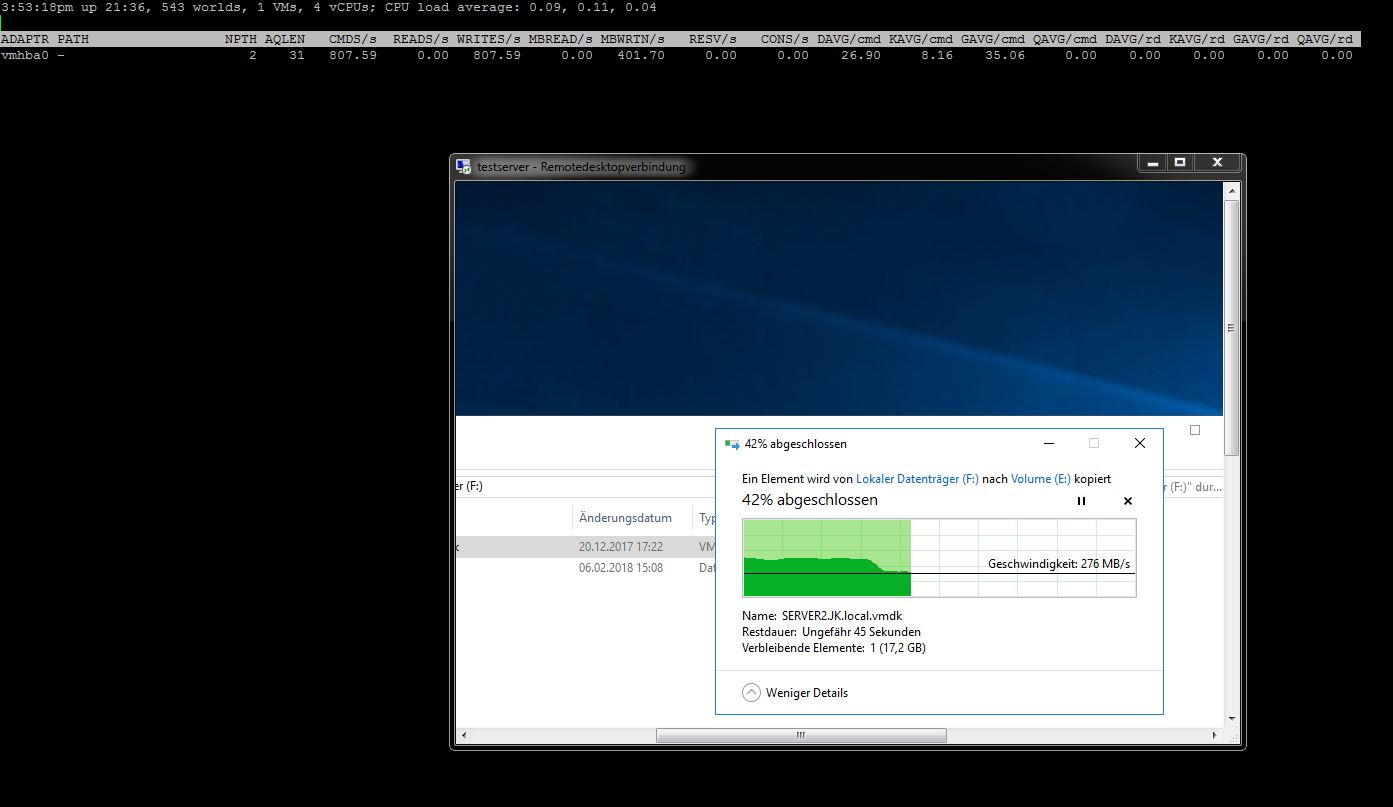The height and width of the screenshot is (807, 1393).
Task: Click the (F:) address bar in Explorer
Action: [585, 487]
